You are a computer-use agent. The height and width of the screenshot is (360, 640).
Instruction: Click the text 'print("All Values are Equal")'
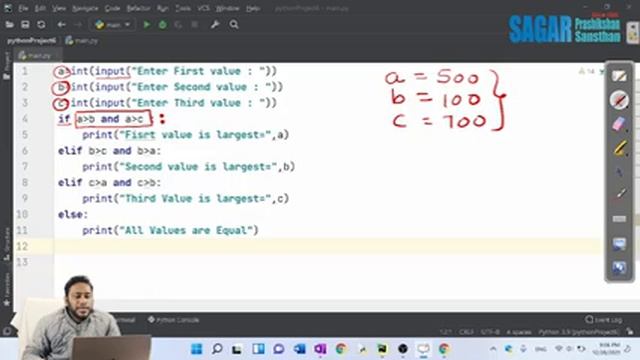170,230
